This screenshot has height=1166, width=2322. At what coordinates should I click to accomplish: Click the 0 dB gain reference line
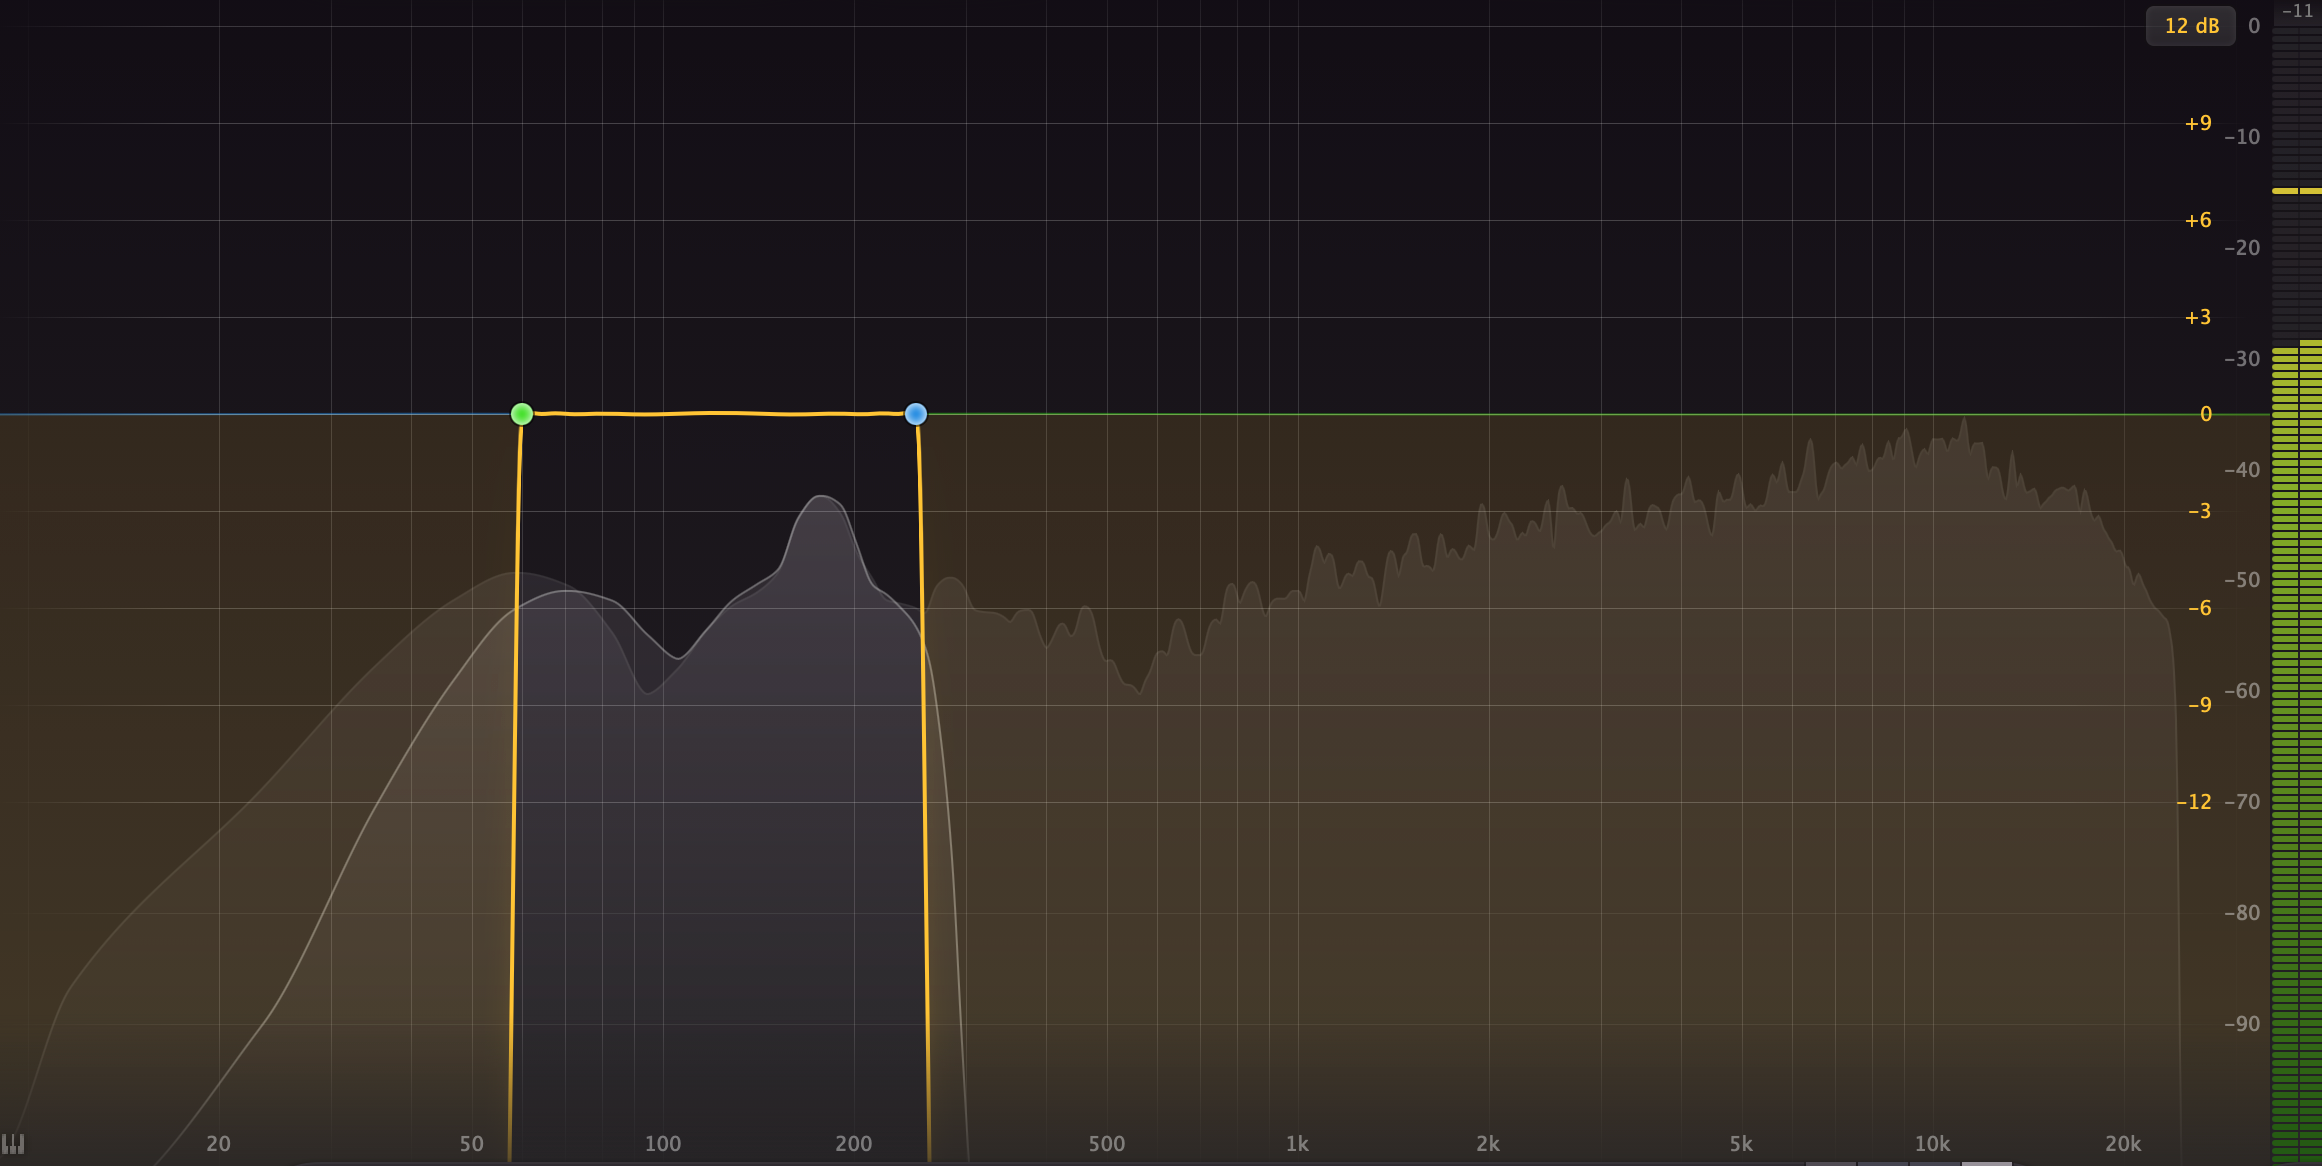(1500, 413)
